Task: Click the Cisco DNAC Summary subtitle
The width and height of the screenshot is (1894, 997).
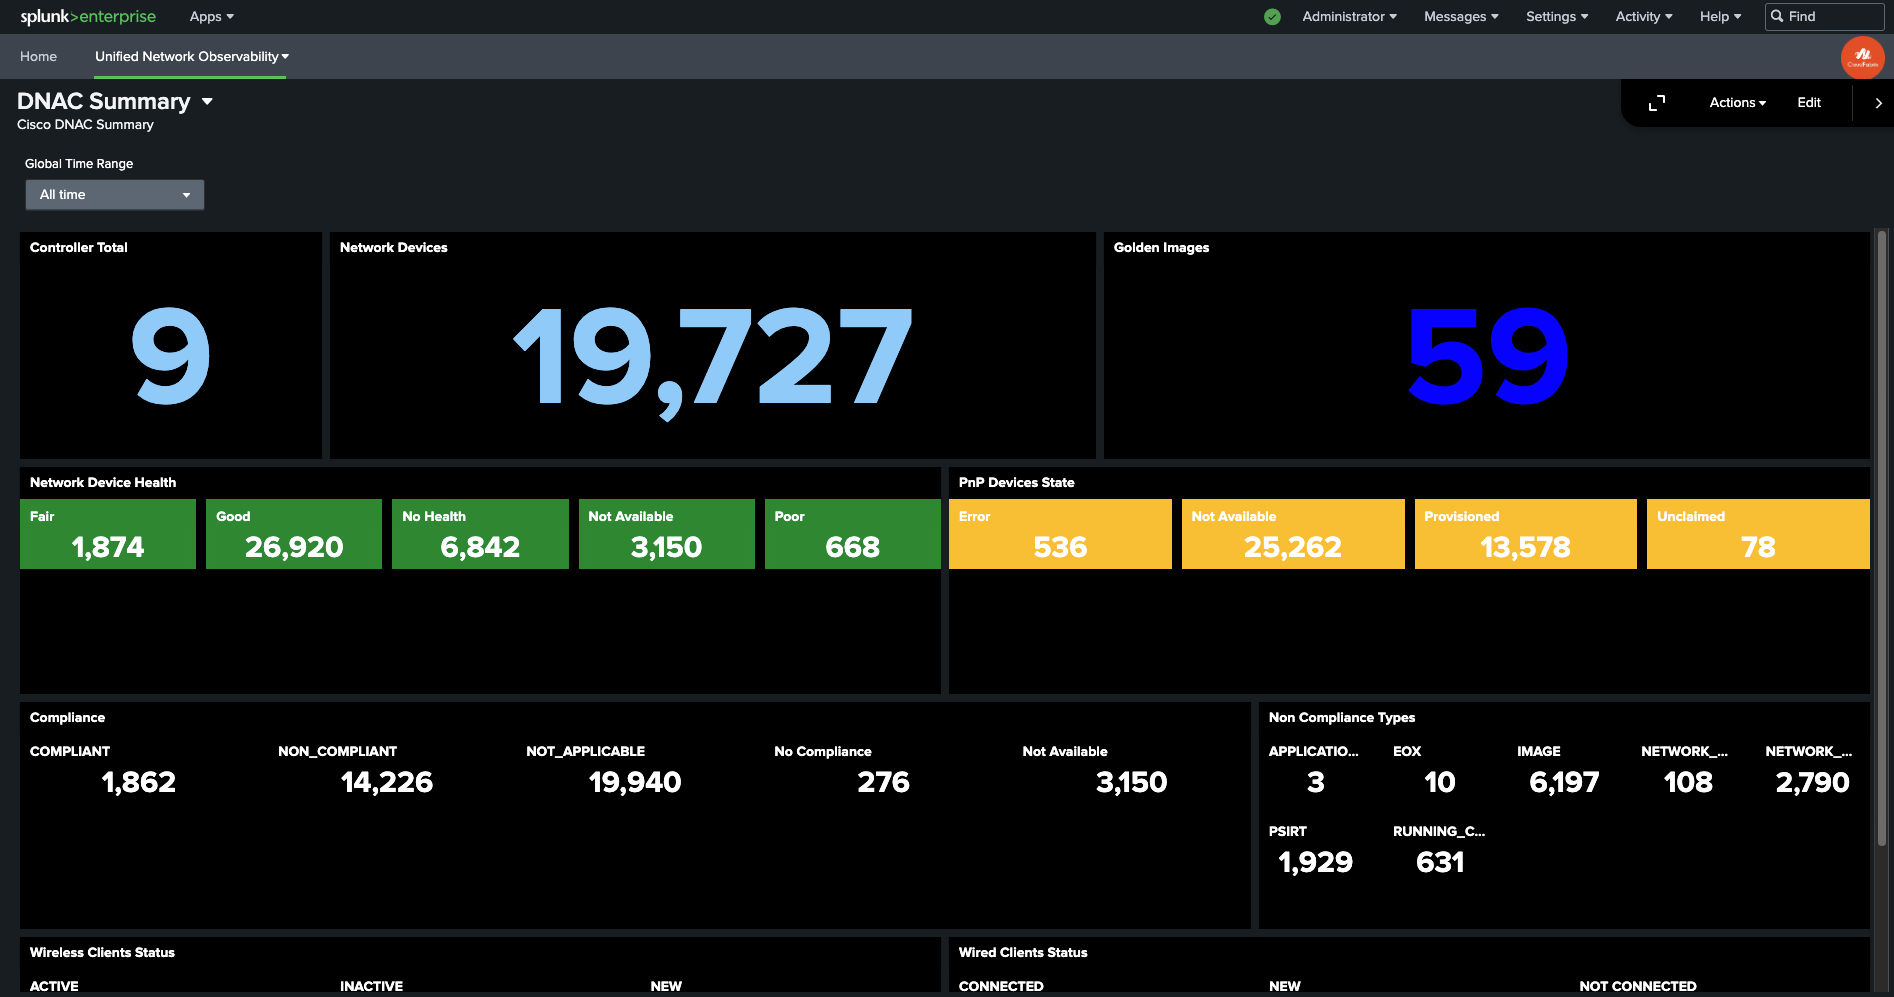Action: [x=85, y=125]
